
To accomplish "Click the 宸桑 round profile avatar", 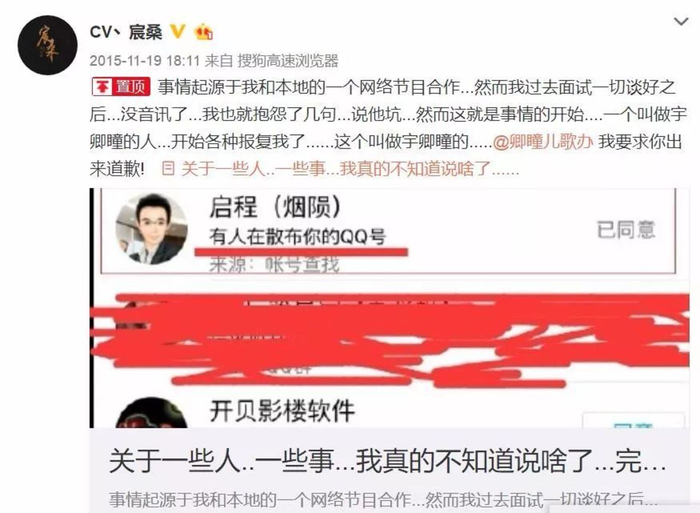I will tap(47, 45).
